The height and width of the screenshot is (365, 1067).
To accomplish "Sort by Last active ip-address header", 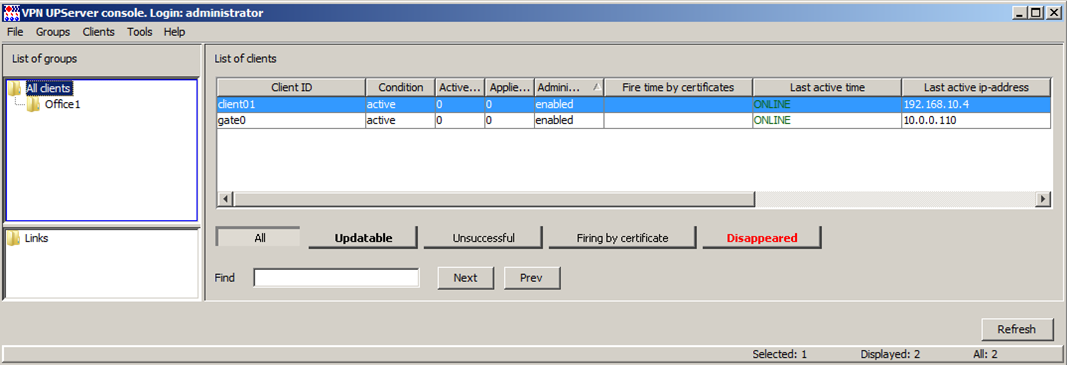I will [976, 87].
